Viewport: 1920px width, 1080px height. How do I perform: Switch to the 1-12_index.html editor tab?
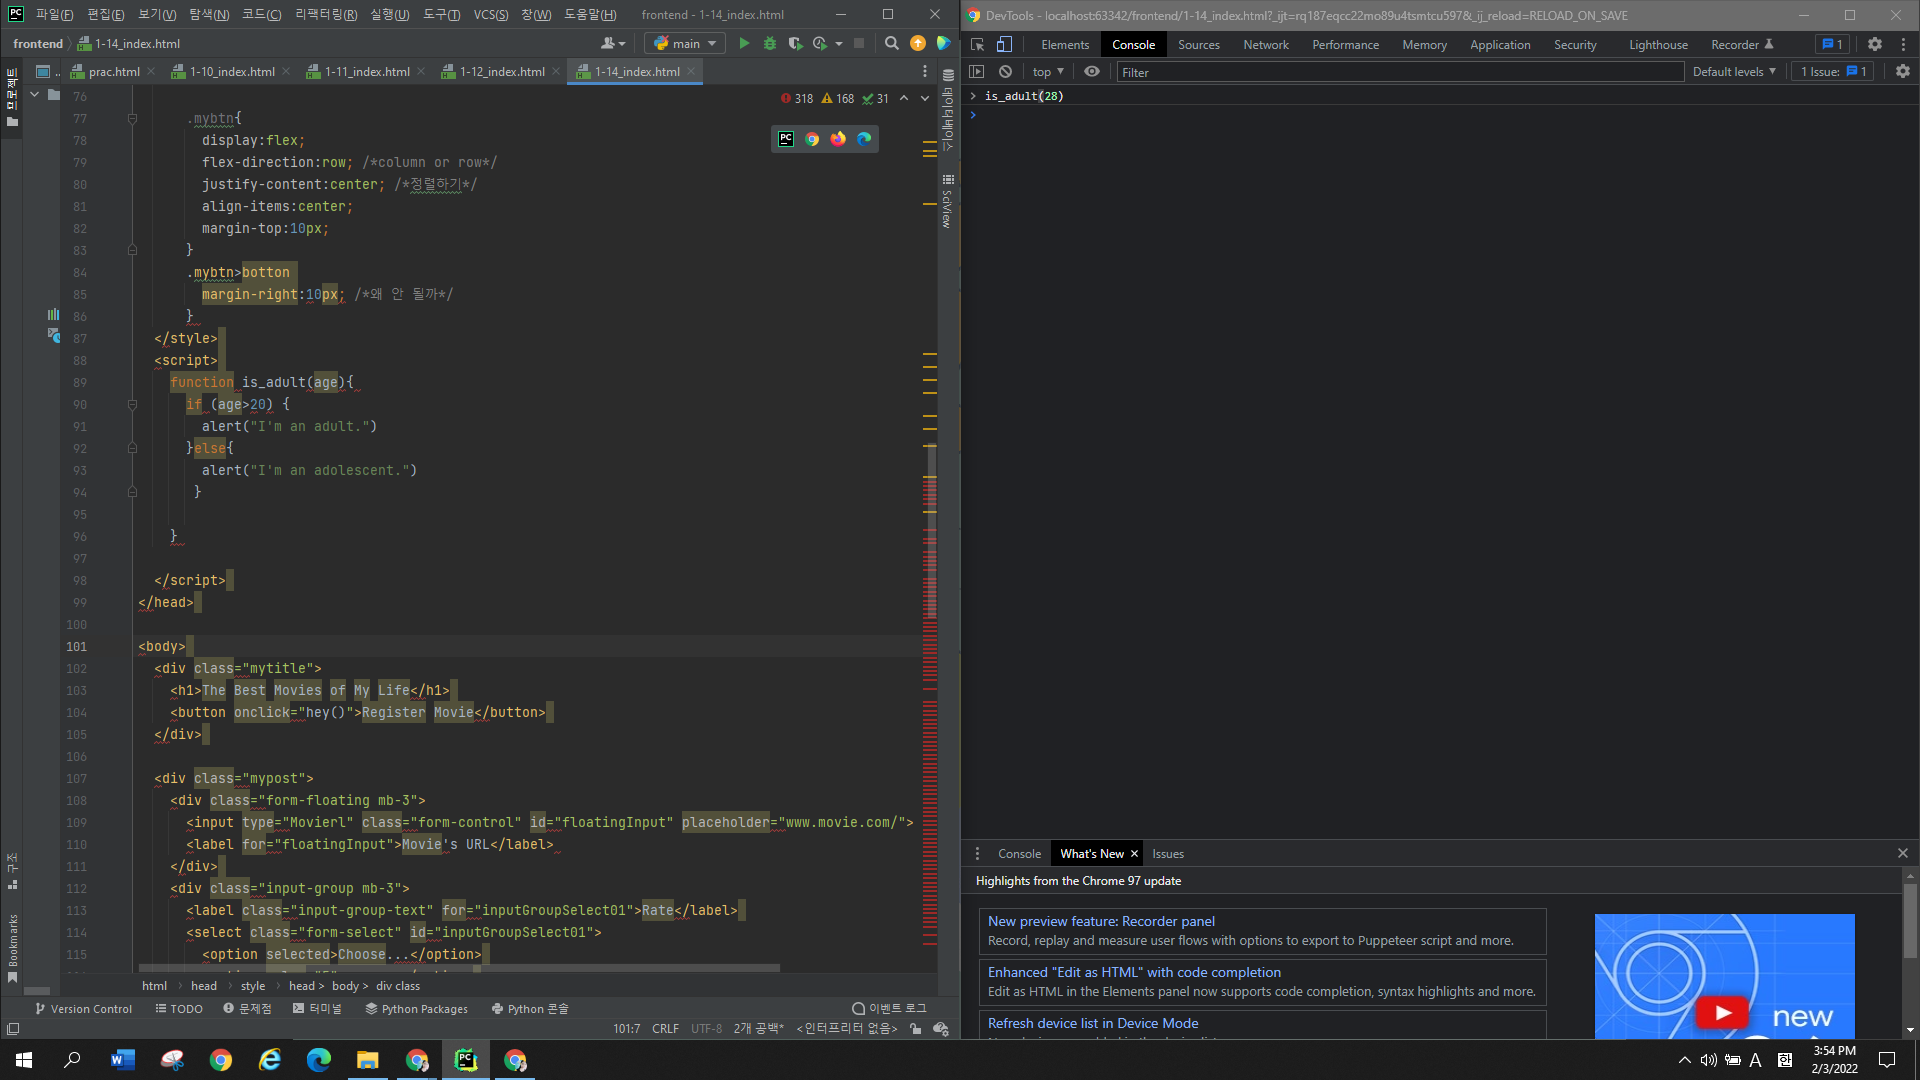[502, 71]
